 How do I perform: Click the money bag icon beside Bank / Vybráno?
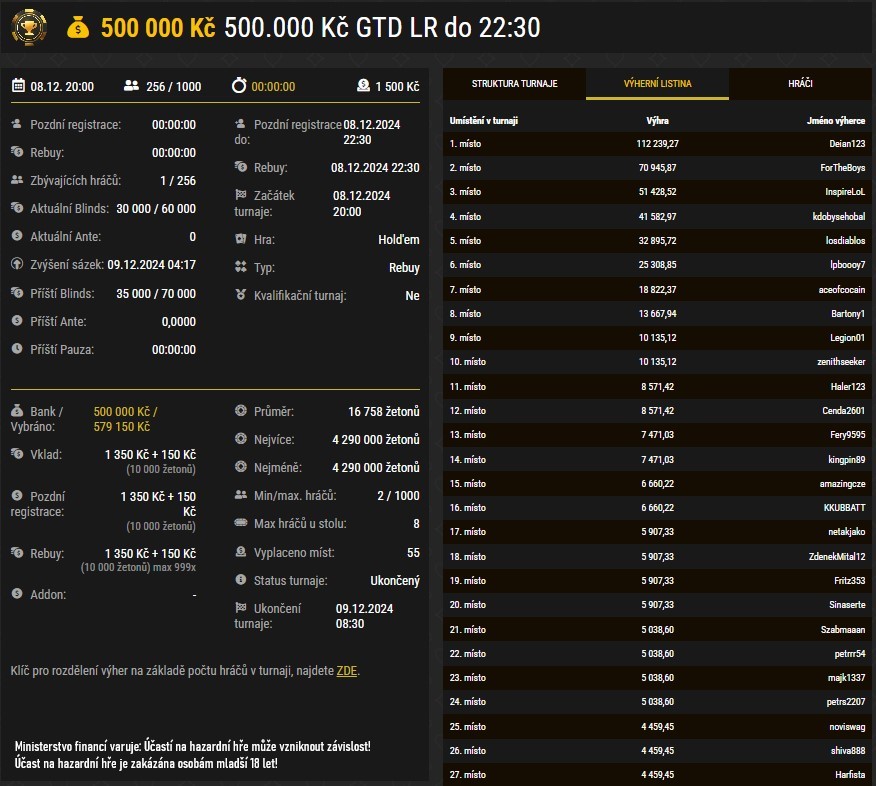(x=17, y=411)
